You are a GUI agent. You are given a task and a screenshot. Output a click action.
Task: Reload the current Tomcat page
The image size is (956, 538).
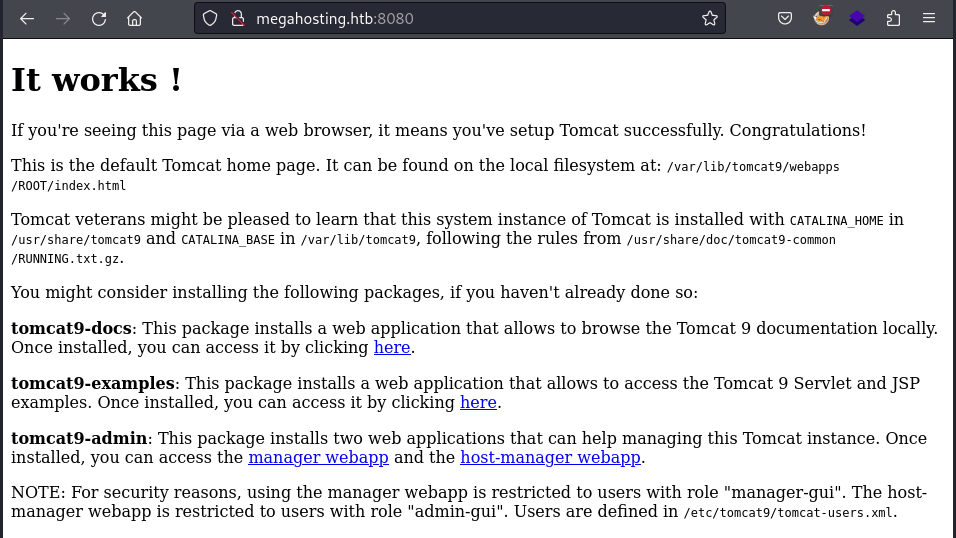99,18
